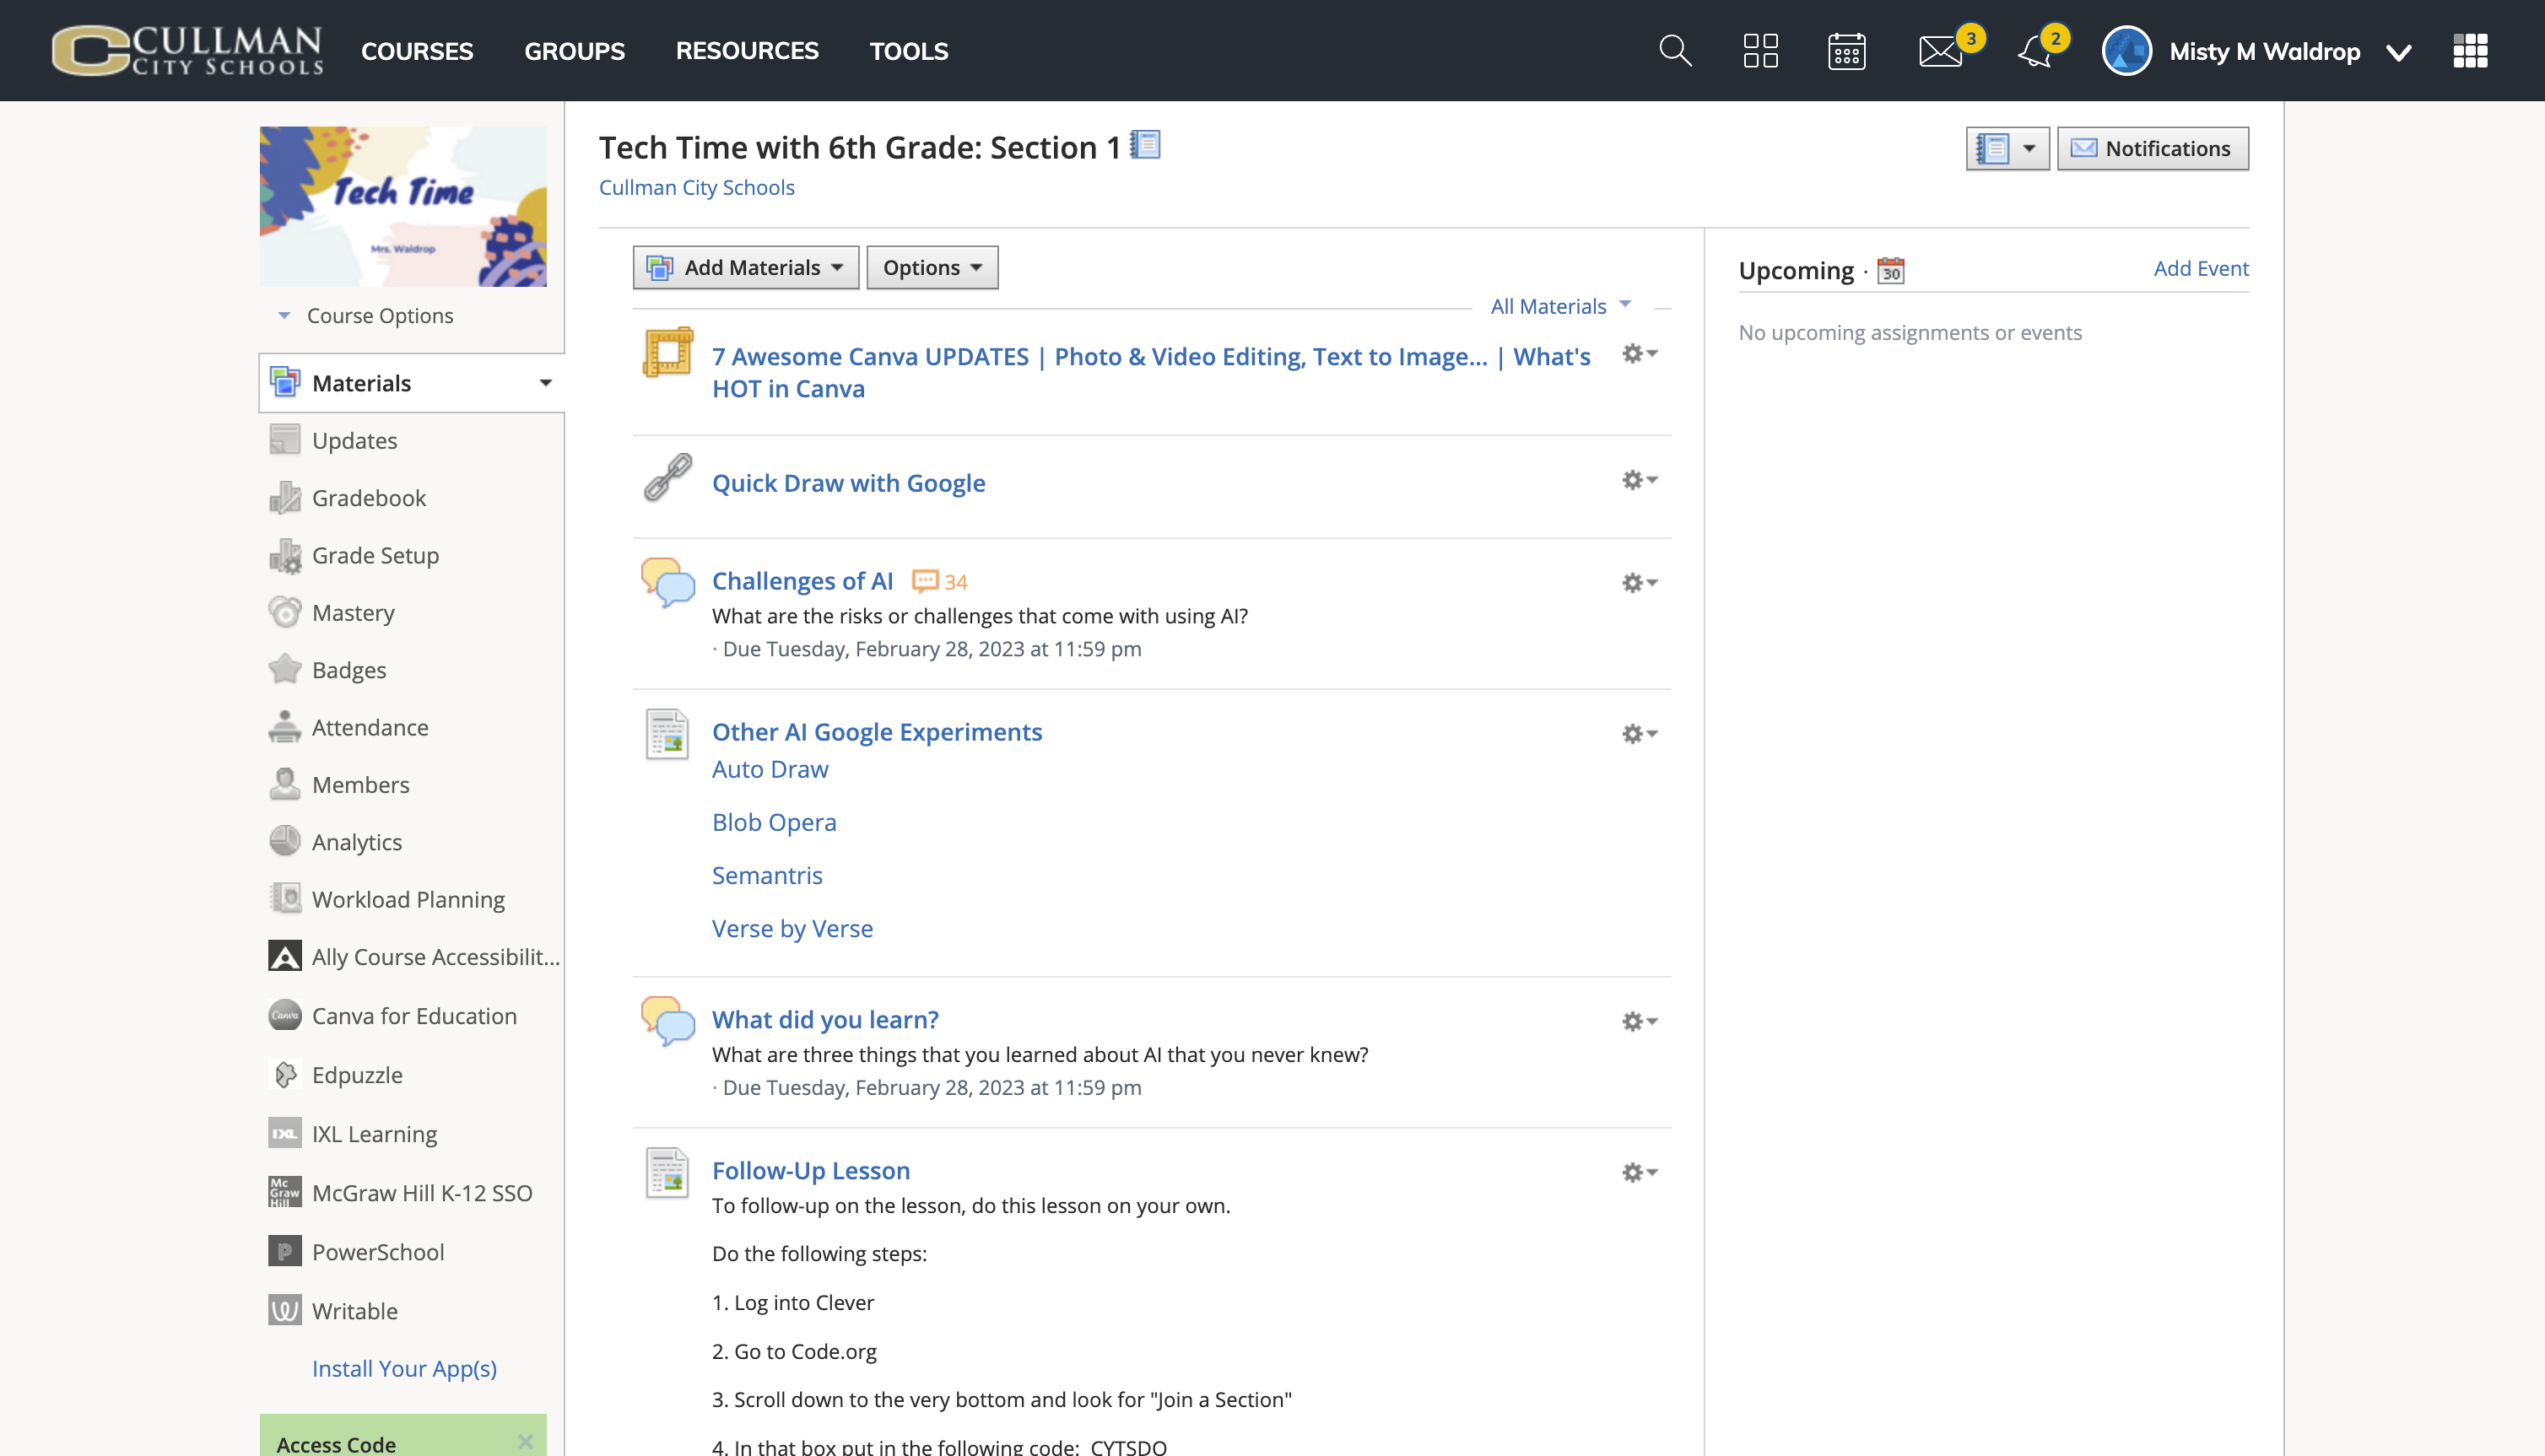Open the search magnifier icon
This screenshot has width=2545, height=1456.
1675,50
